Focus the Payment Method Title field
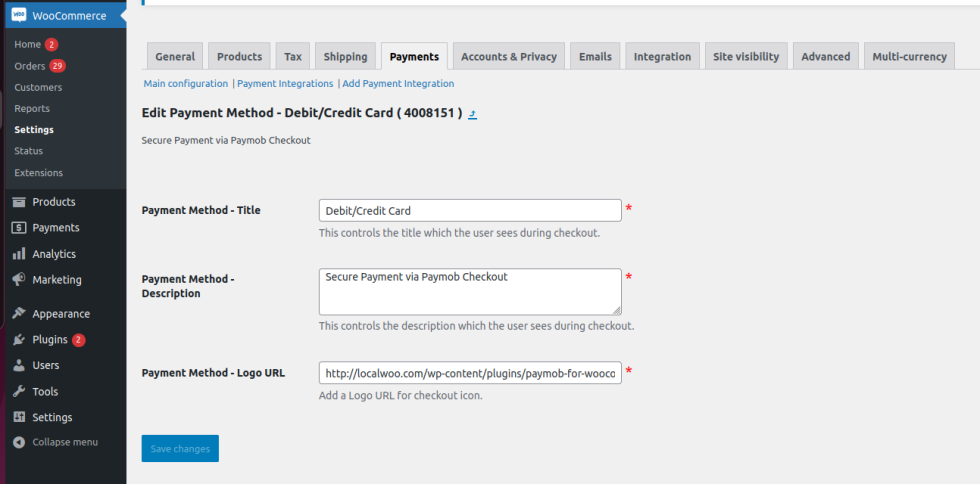 click(x=470, y=210)
